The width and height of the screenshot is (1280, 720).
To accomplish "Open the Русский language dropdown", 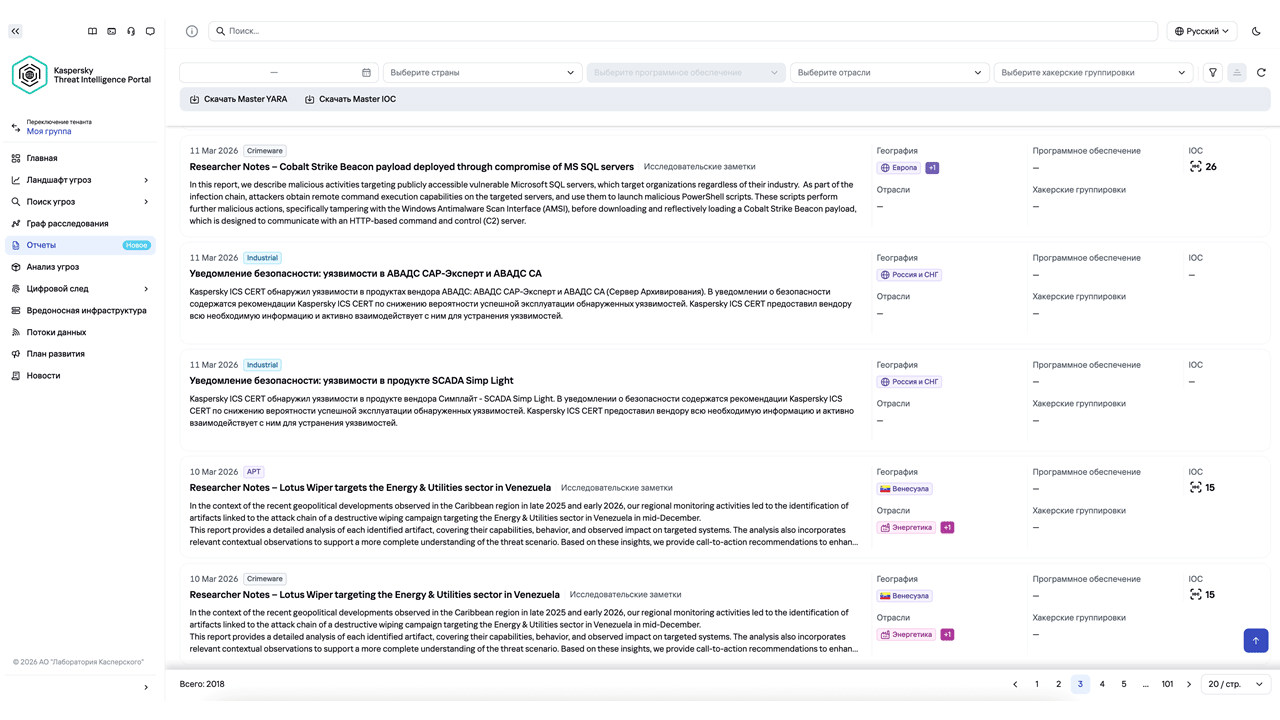I will 1202,31.
